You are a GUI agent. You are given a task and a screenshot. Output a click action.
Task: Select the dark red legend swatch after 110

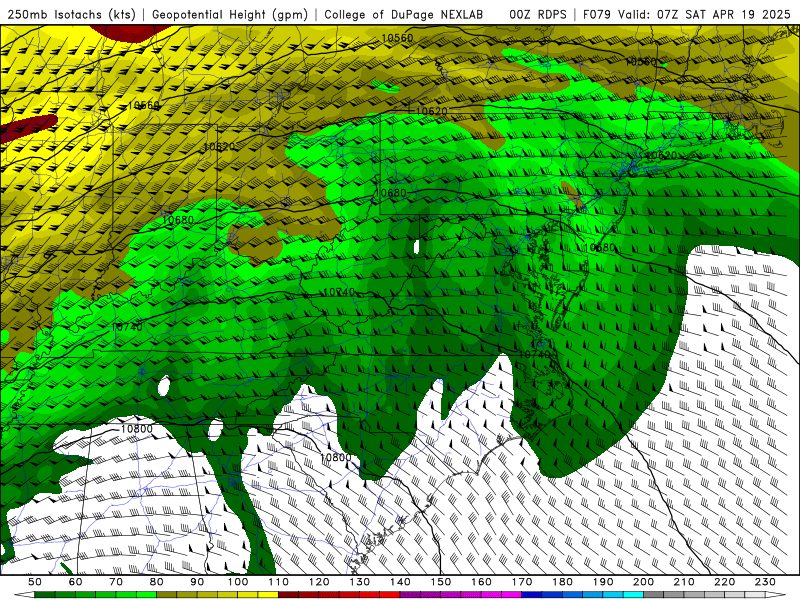tap(288, 595)
